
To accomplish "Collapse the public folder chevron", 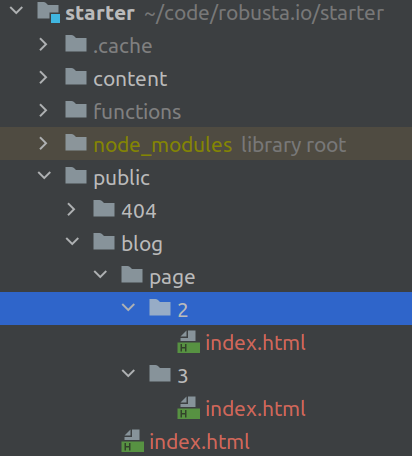I will (x=44, y=175).
